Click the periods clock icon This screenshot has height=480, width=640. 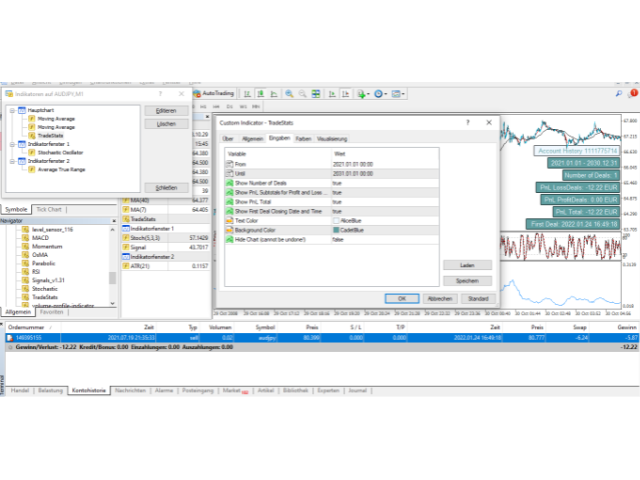pos(378,94)
